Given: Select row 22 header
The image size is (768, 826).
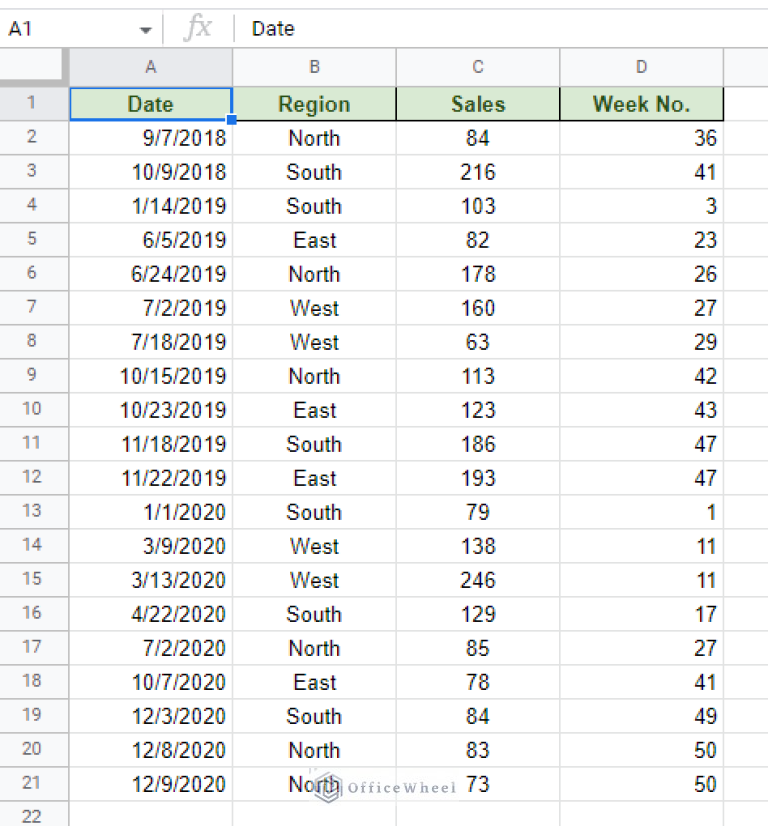Looking at the screenshot, I should pyautogui.click(x=33, y=815).
